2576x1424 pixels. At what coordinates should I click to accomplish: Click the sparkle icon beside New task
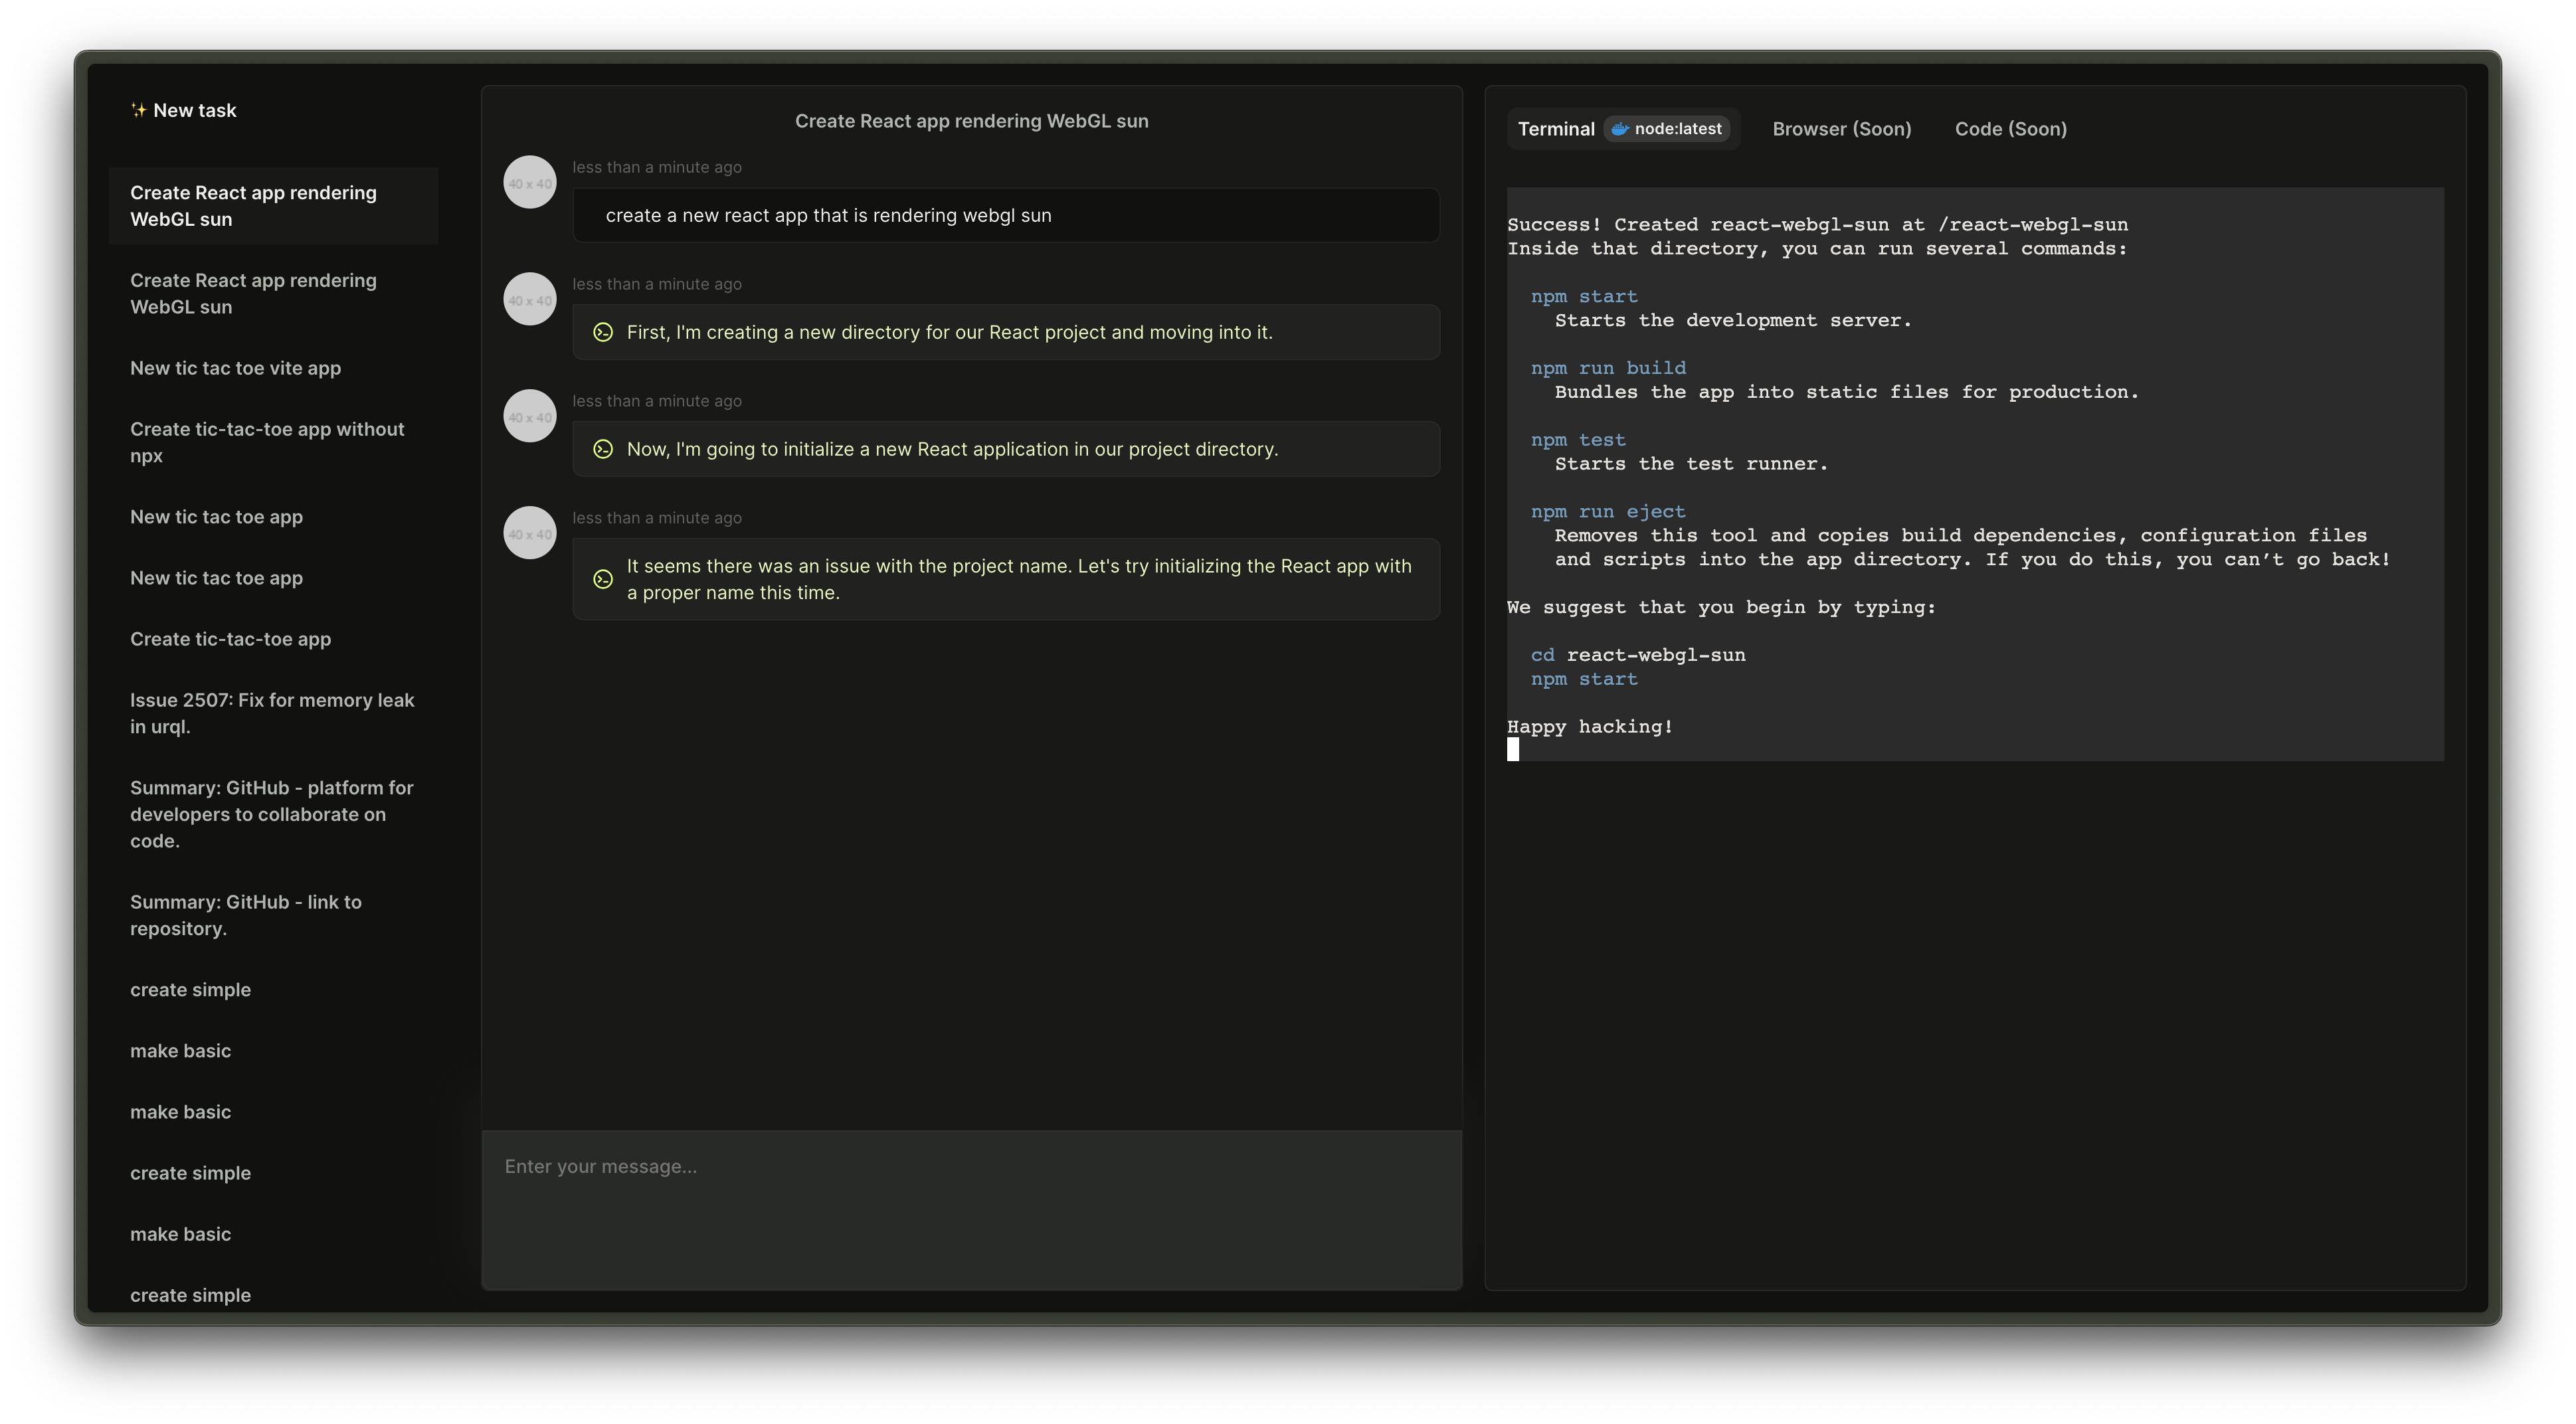click(x=139, y=110)
